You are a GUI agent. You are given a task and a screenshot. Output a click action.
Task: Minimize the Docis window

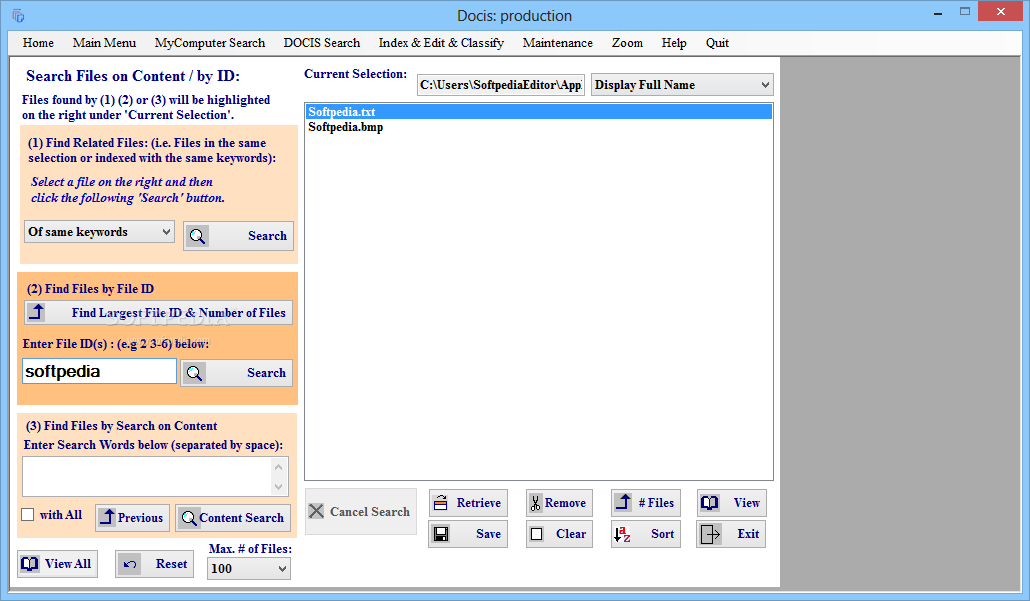[x=937, y=12]
